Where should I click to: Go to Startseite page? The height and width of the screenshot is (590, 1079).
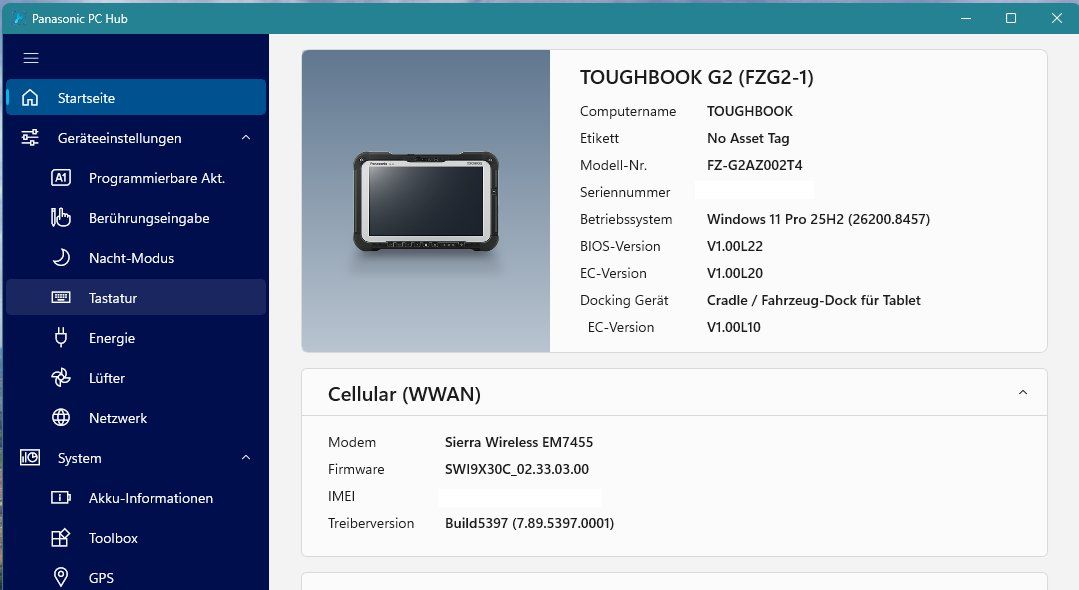click(136, 98)
